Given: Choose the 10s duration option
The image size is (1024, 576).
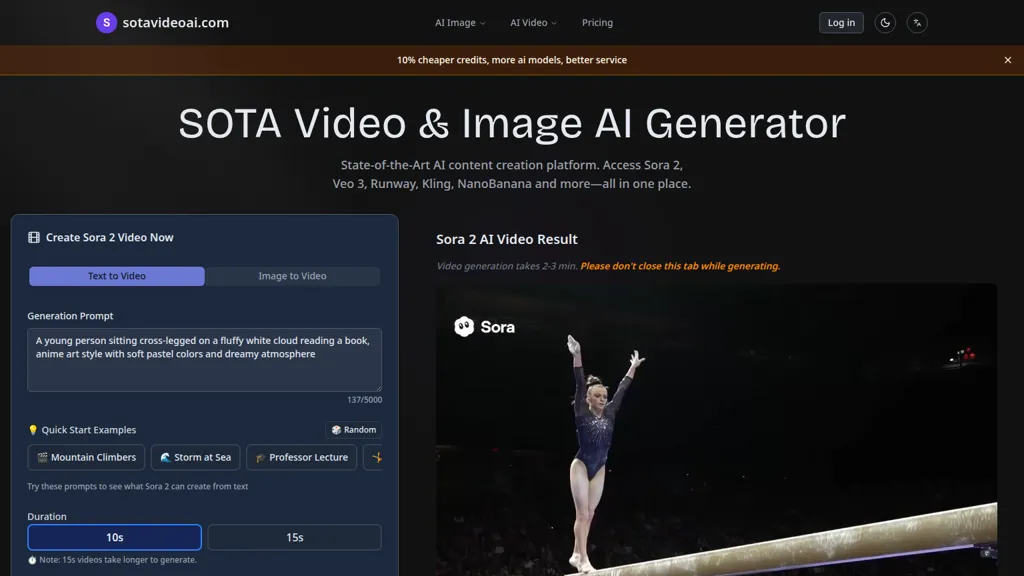Looking at the screenshot, I should point(114,537).
